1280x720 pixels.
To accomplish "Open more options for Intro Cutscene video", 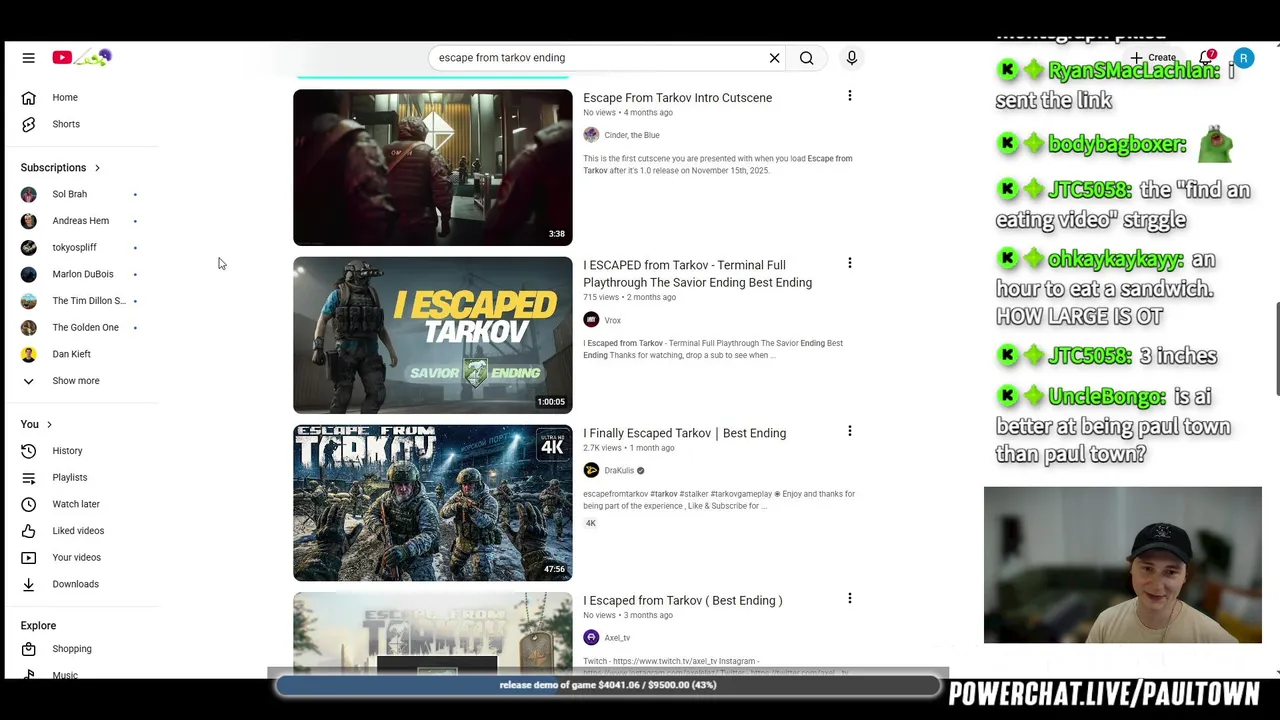I will [x=850, y=96].
